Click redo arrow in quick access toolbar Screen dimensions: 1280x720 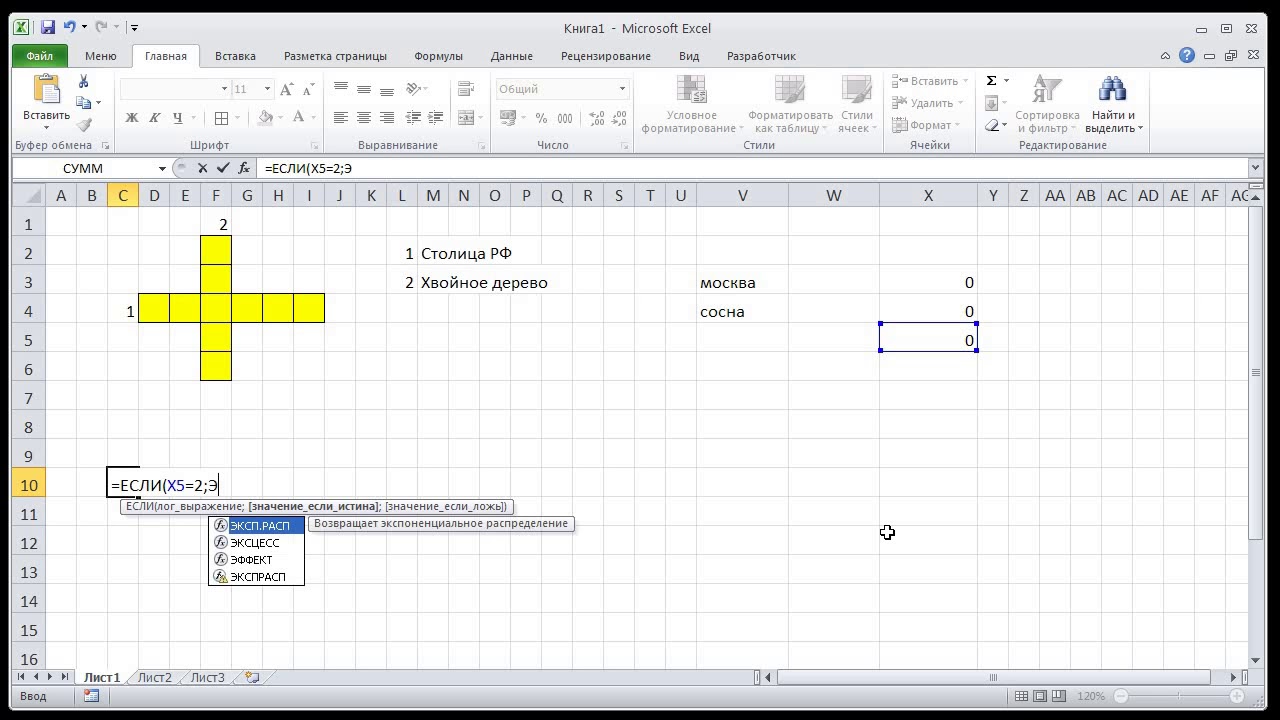102,28
